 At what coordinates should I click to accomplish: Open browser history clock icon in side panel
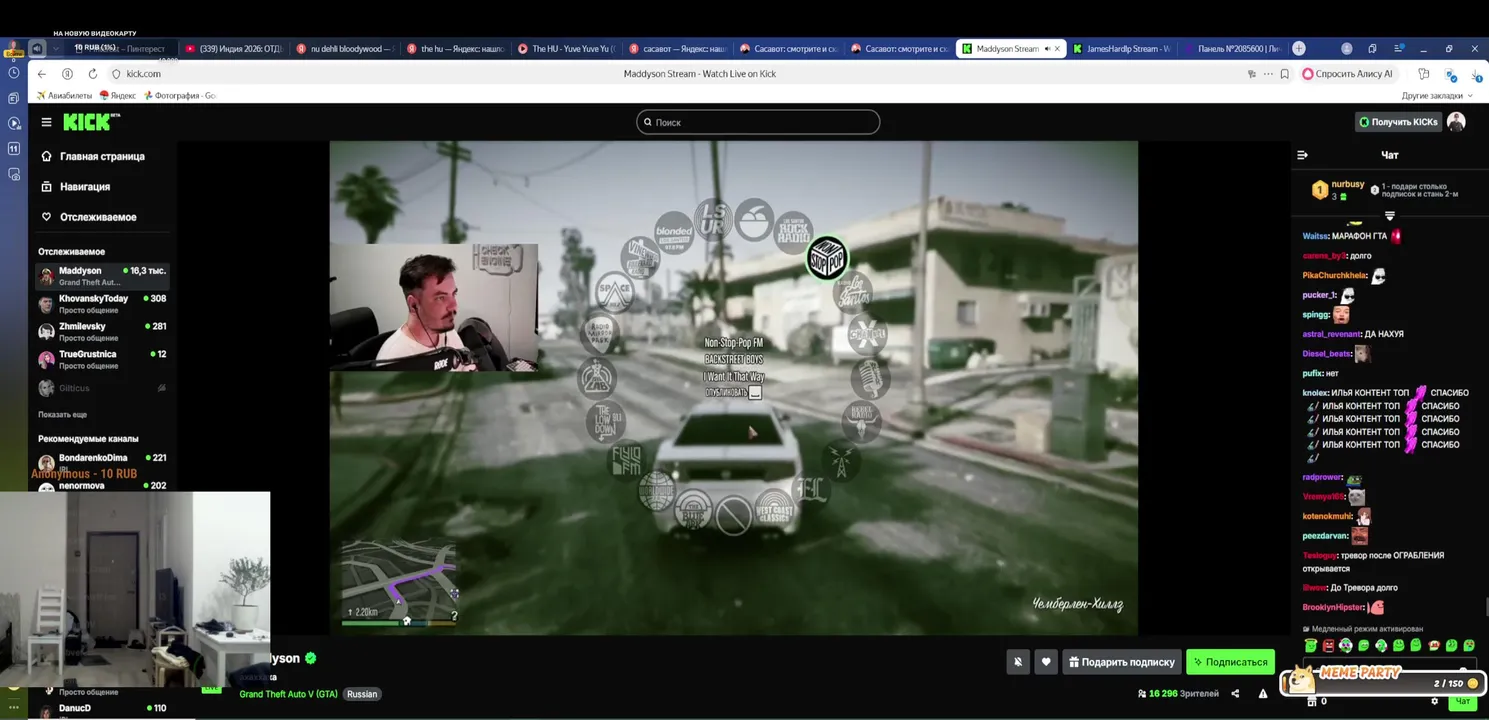point(13,73)
